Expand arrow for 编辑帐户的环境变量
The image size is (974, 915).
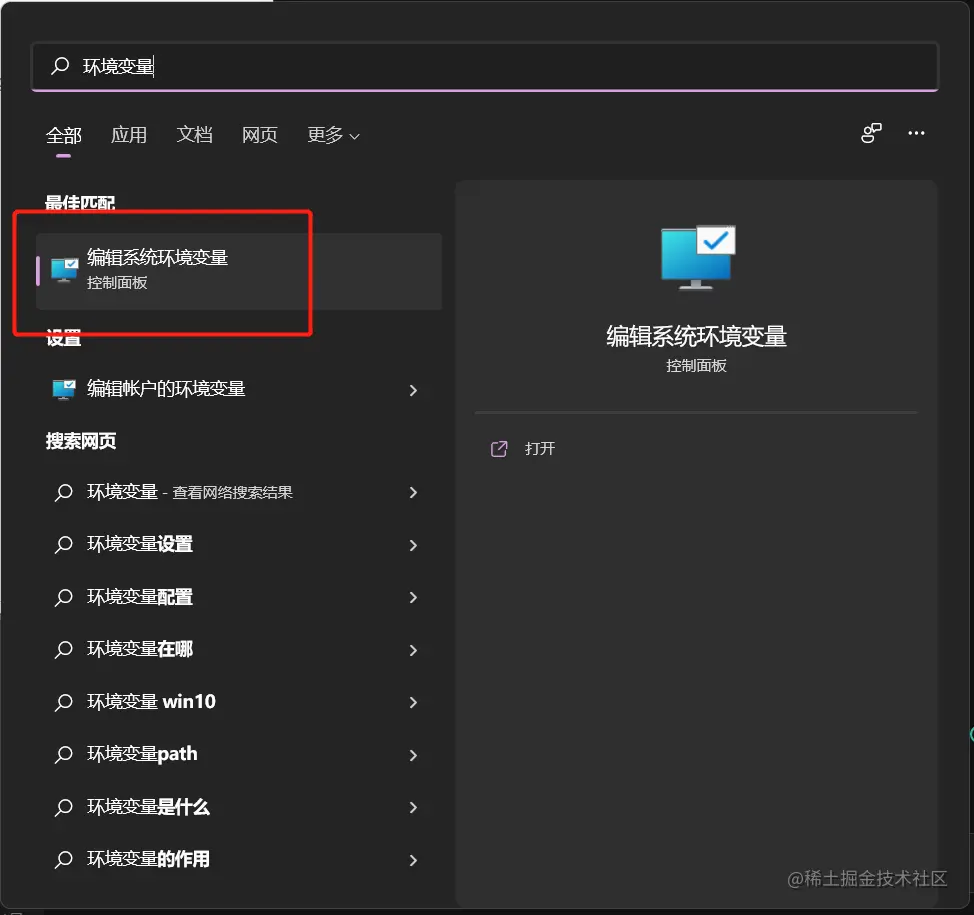[x=413, y=390]
